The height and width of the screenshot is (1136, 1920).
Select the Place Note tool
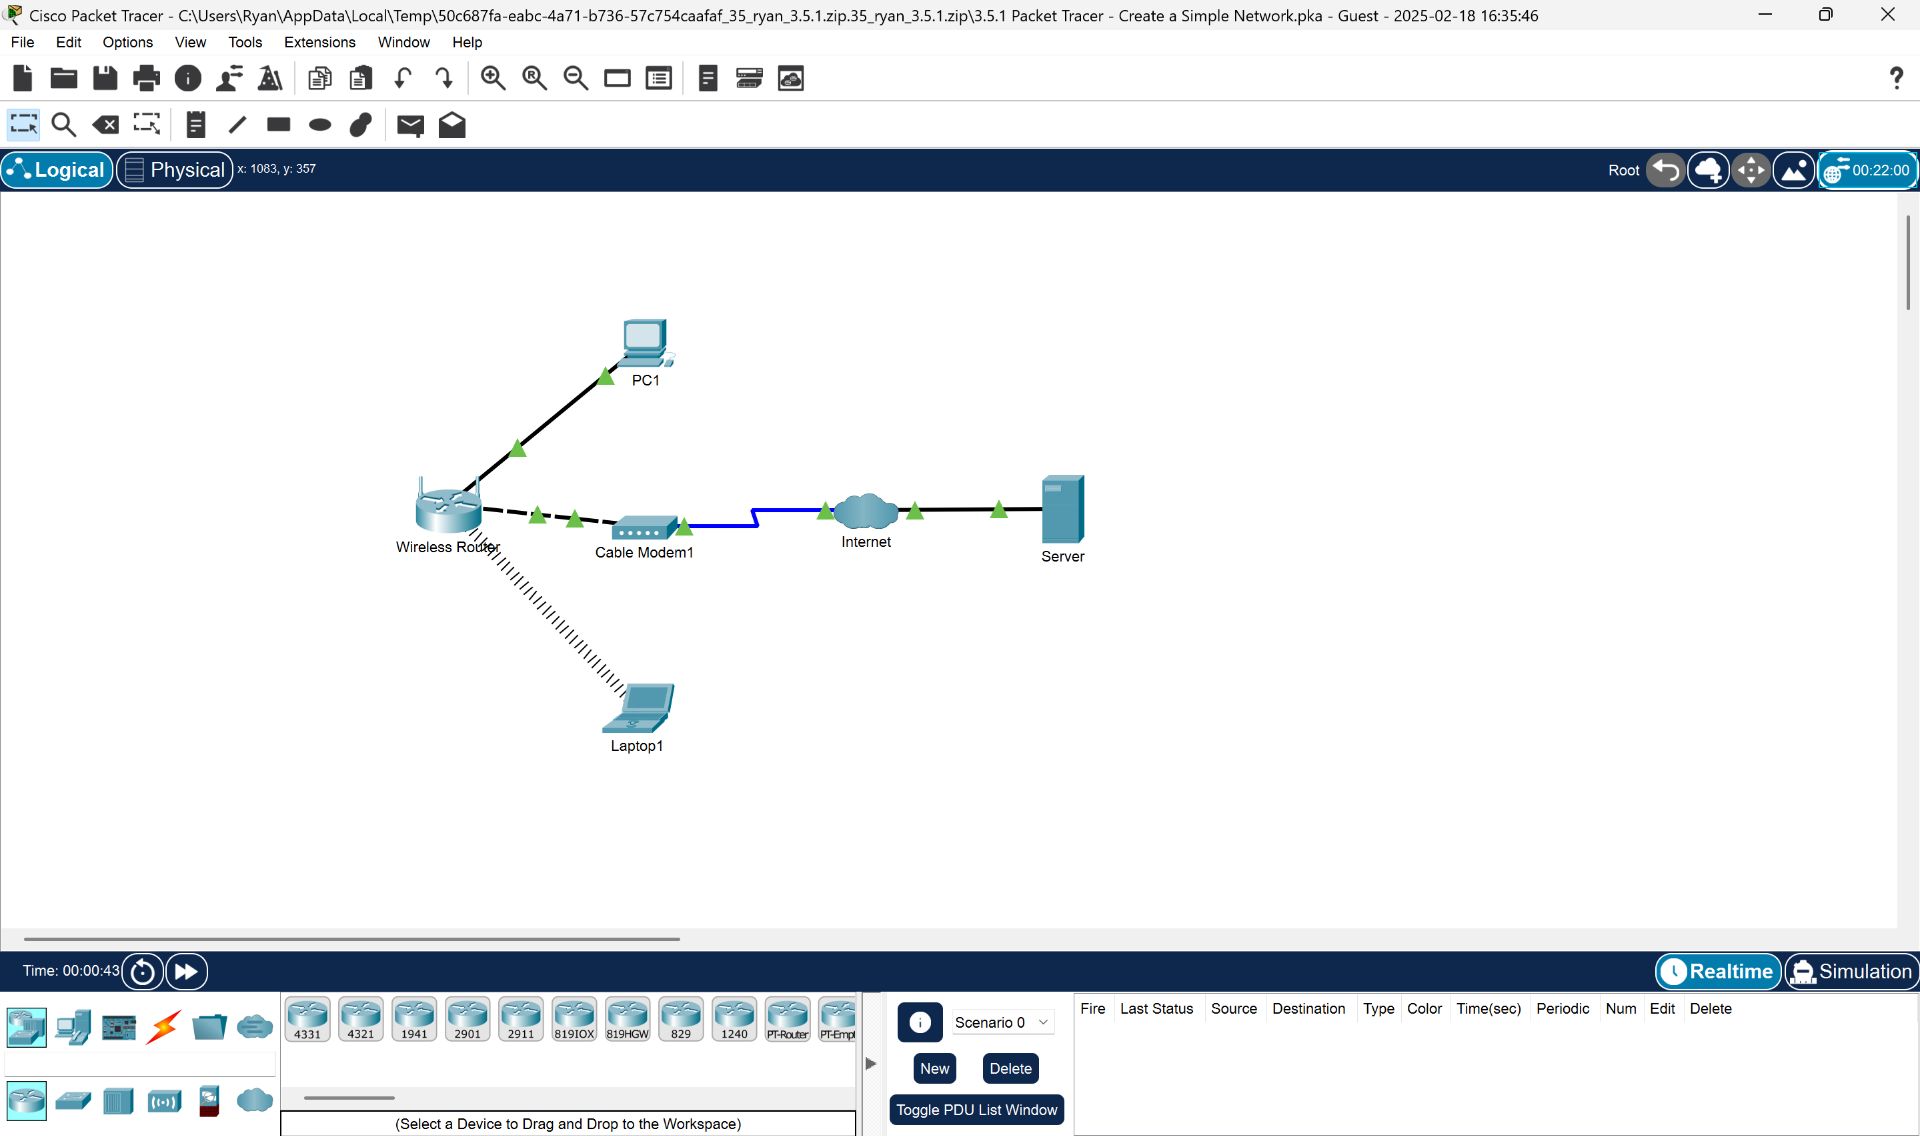coord(196,125)
